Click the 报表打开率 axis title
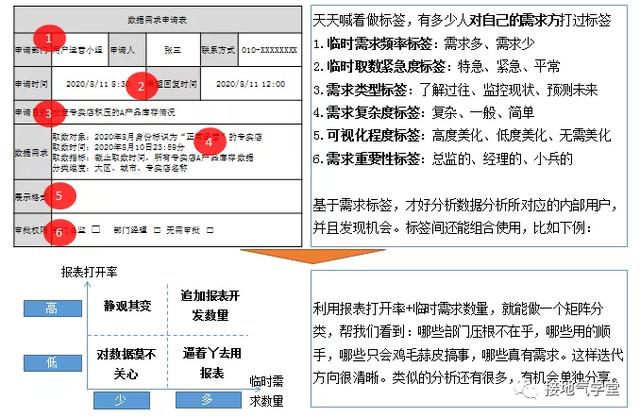This screenshot has height=417, width=640. coord(89,272)
